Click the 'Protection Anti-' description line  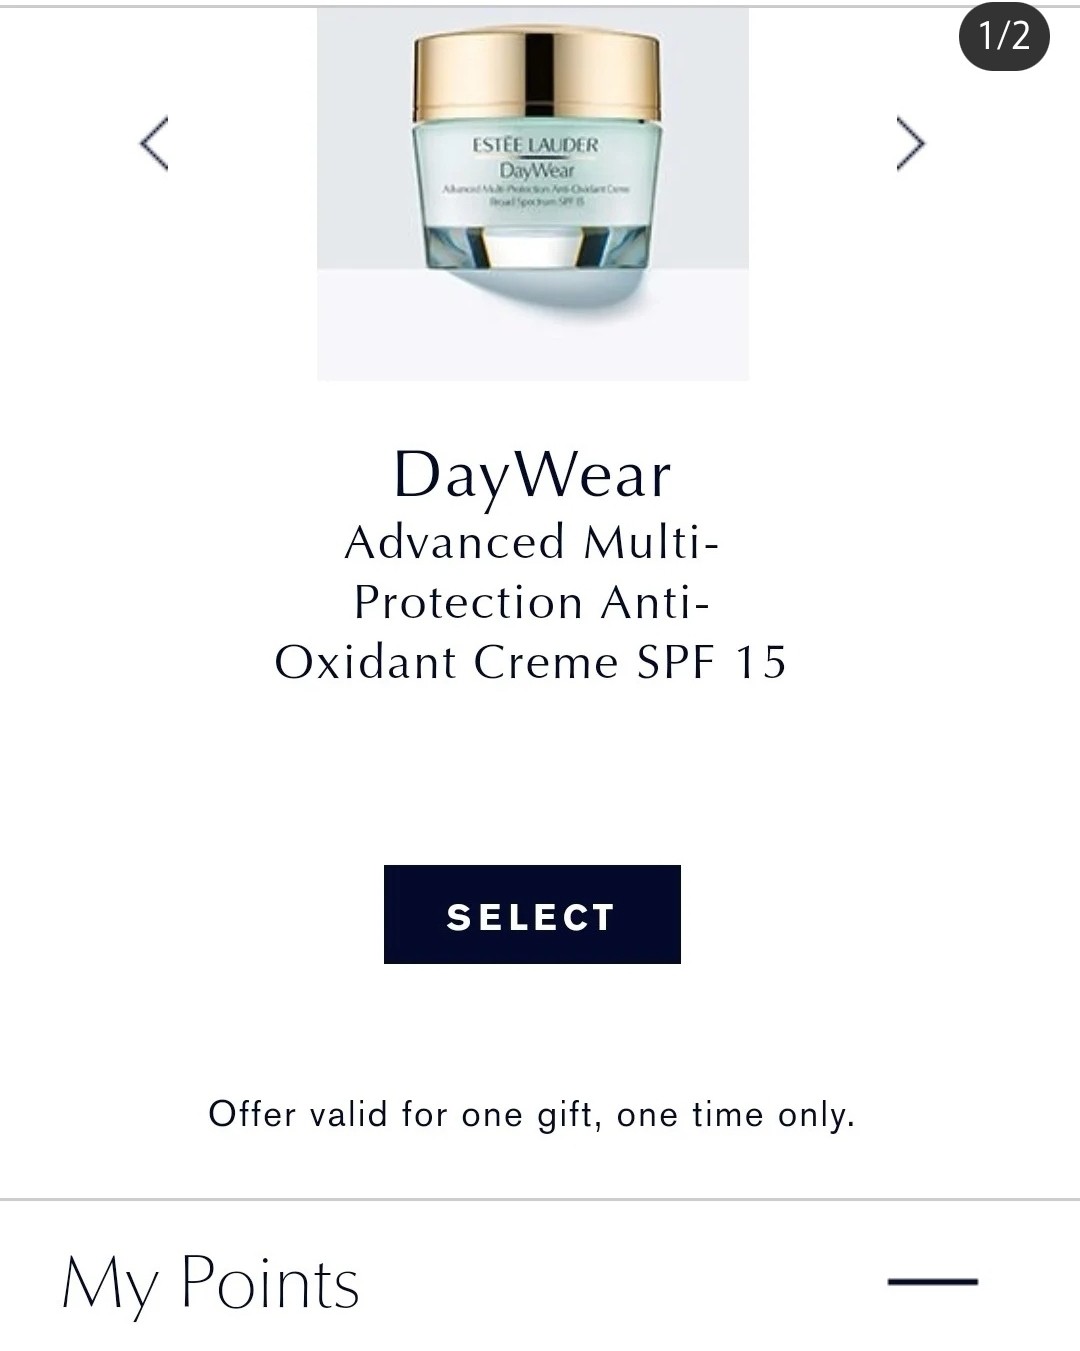point(532,602)
